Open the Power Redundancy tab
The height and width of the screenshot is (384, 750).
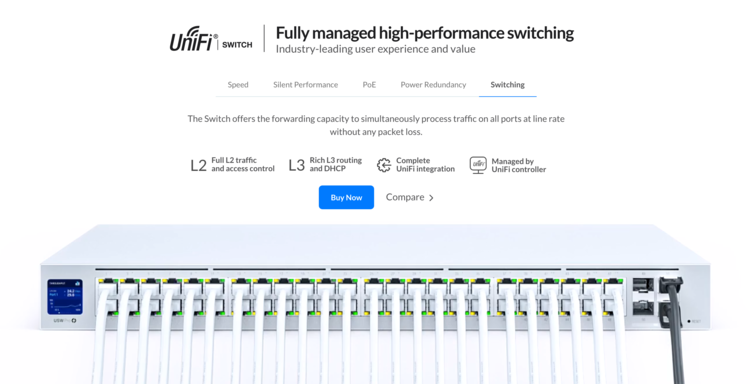pos(433,85)
